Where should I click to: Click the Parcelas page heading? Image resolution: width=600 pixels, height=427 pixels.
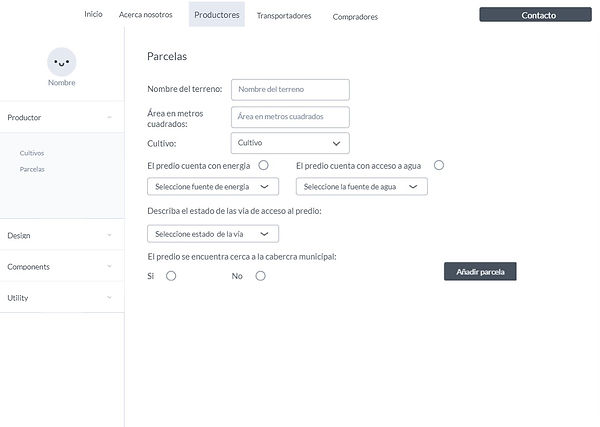point(167,56)
